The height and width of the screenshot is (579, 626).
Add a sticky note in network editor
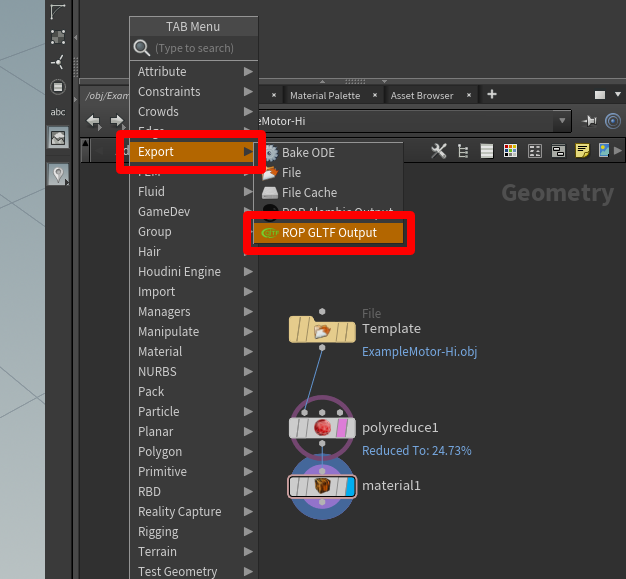click(581, 151)
